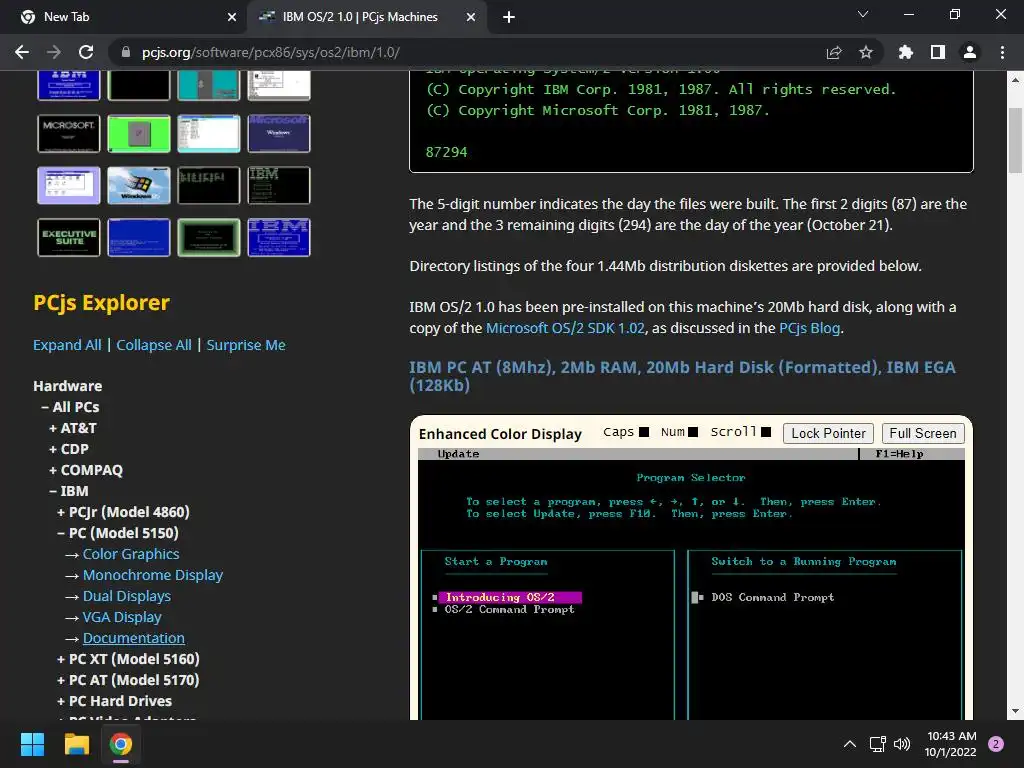
Task: Click the Chrome taskbar icon
Action: tap(121, 744)
